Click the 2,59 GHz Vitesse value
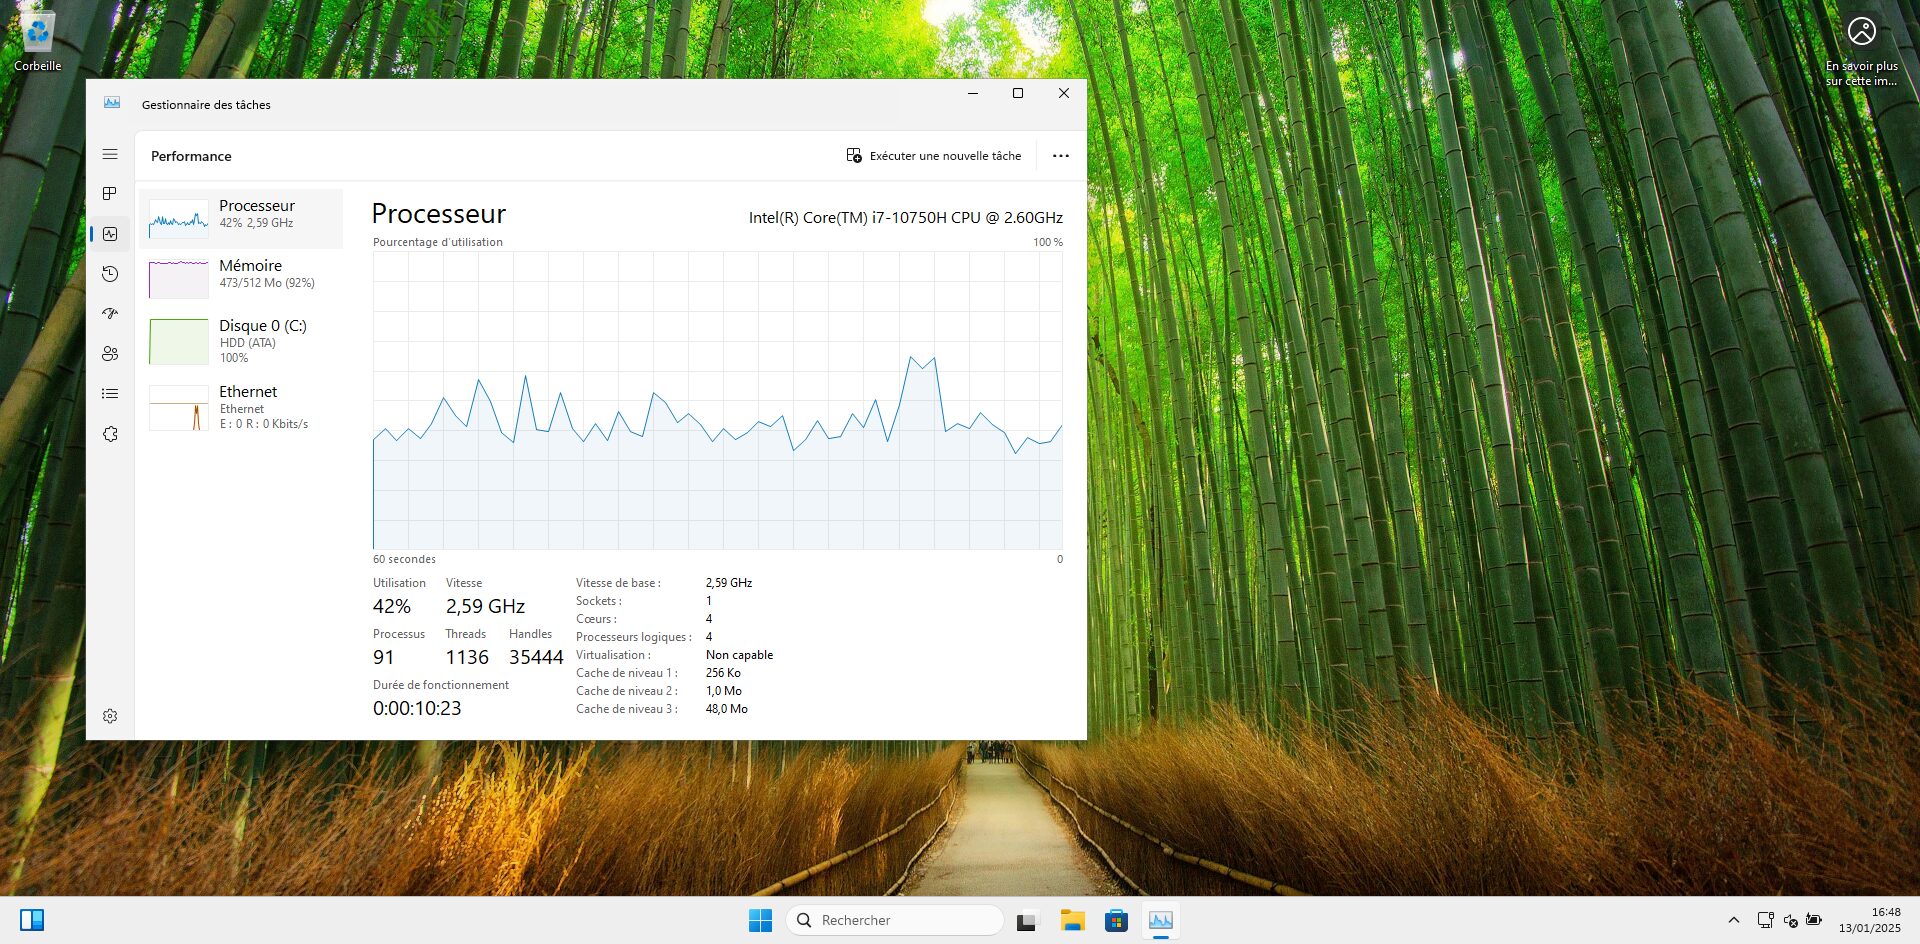The height and width of the screenshot is (944, 1920). point(485,606)
